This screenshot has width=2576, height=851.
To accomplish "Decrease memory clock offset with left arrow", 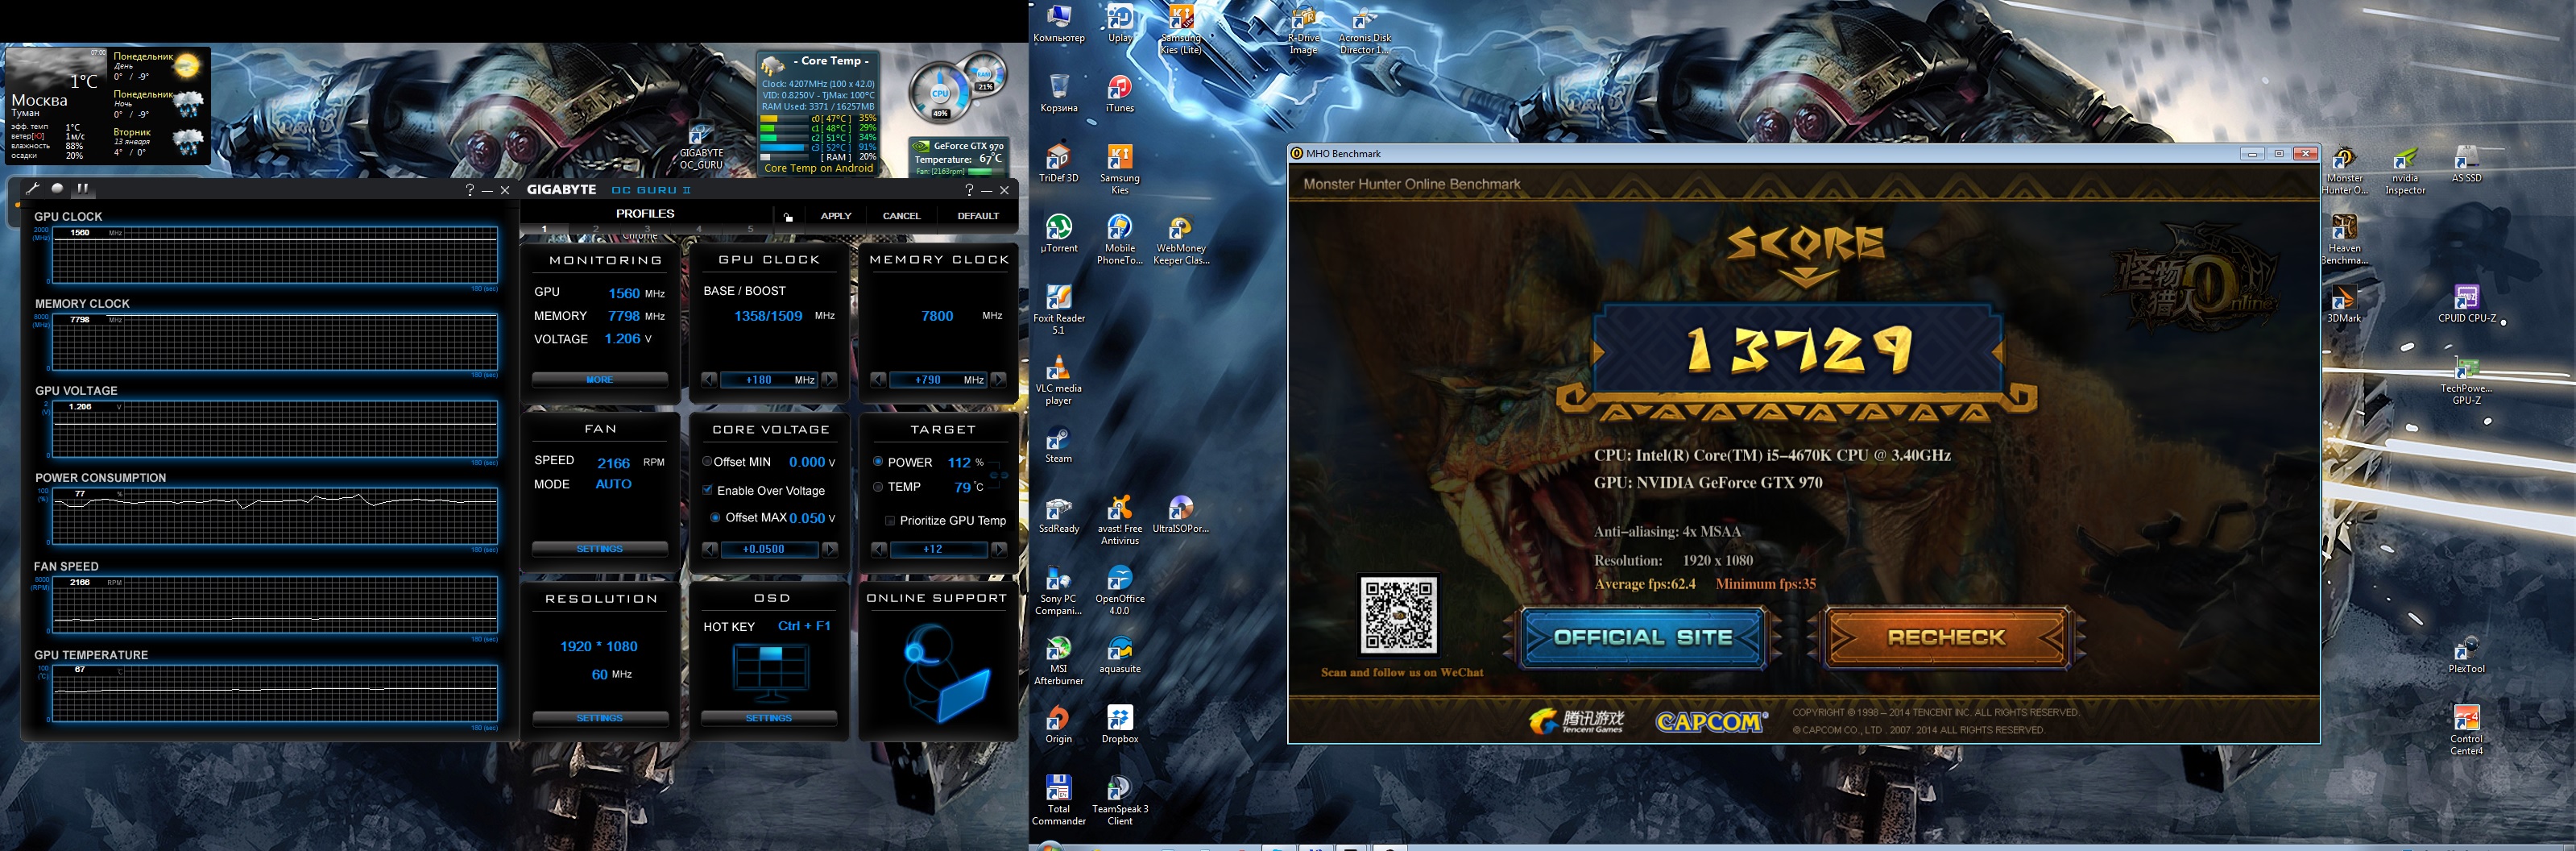I will click(x=878, y=380).
